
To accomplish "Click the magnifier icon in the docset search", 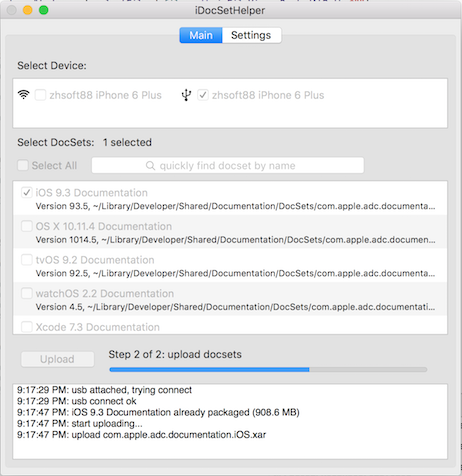I will 150,166.
